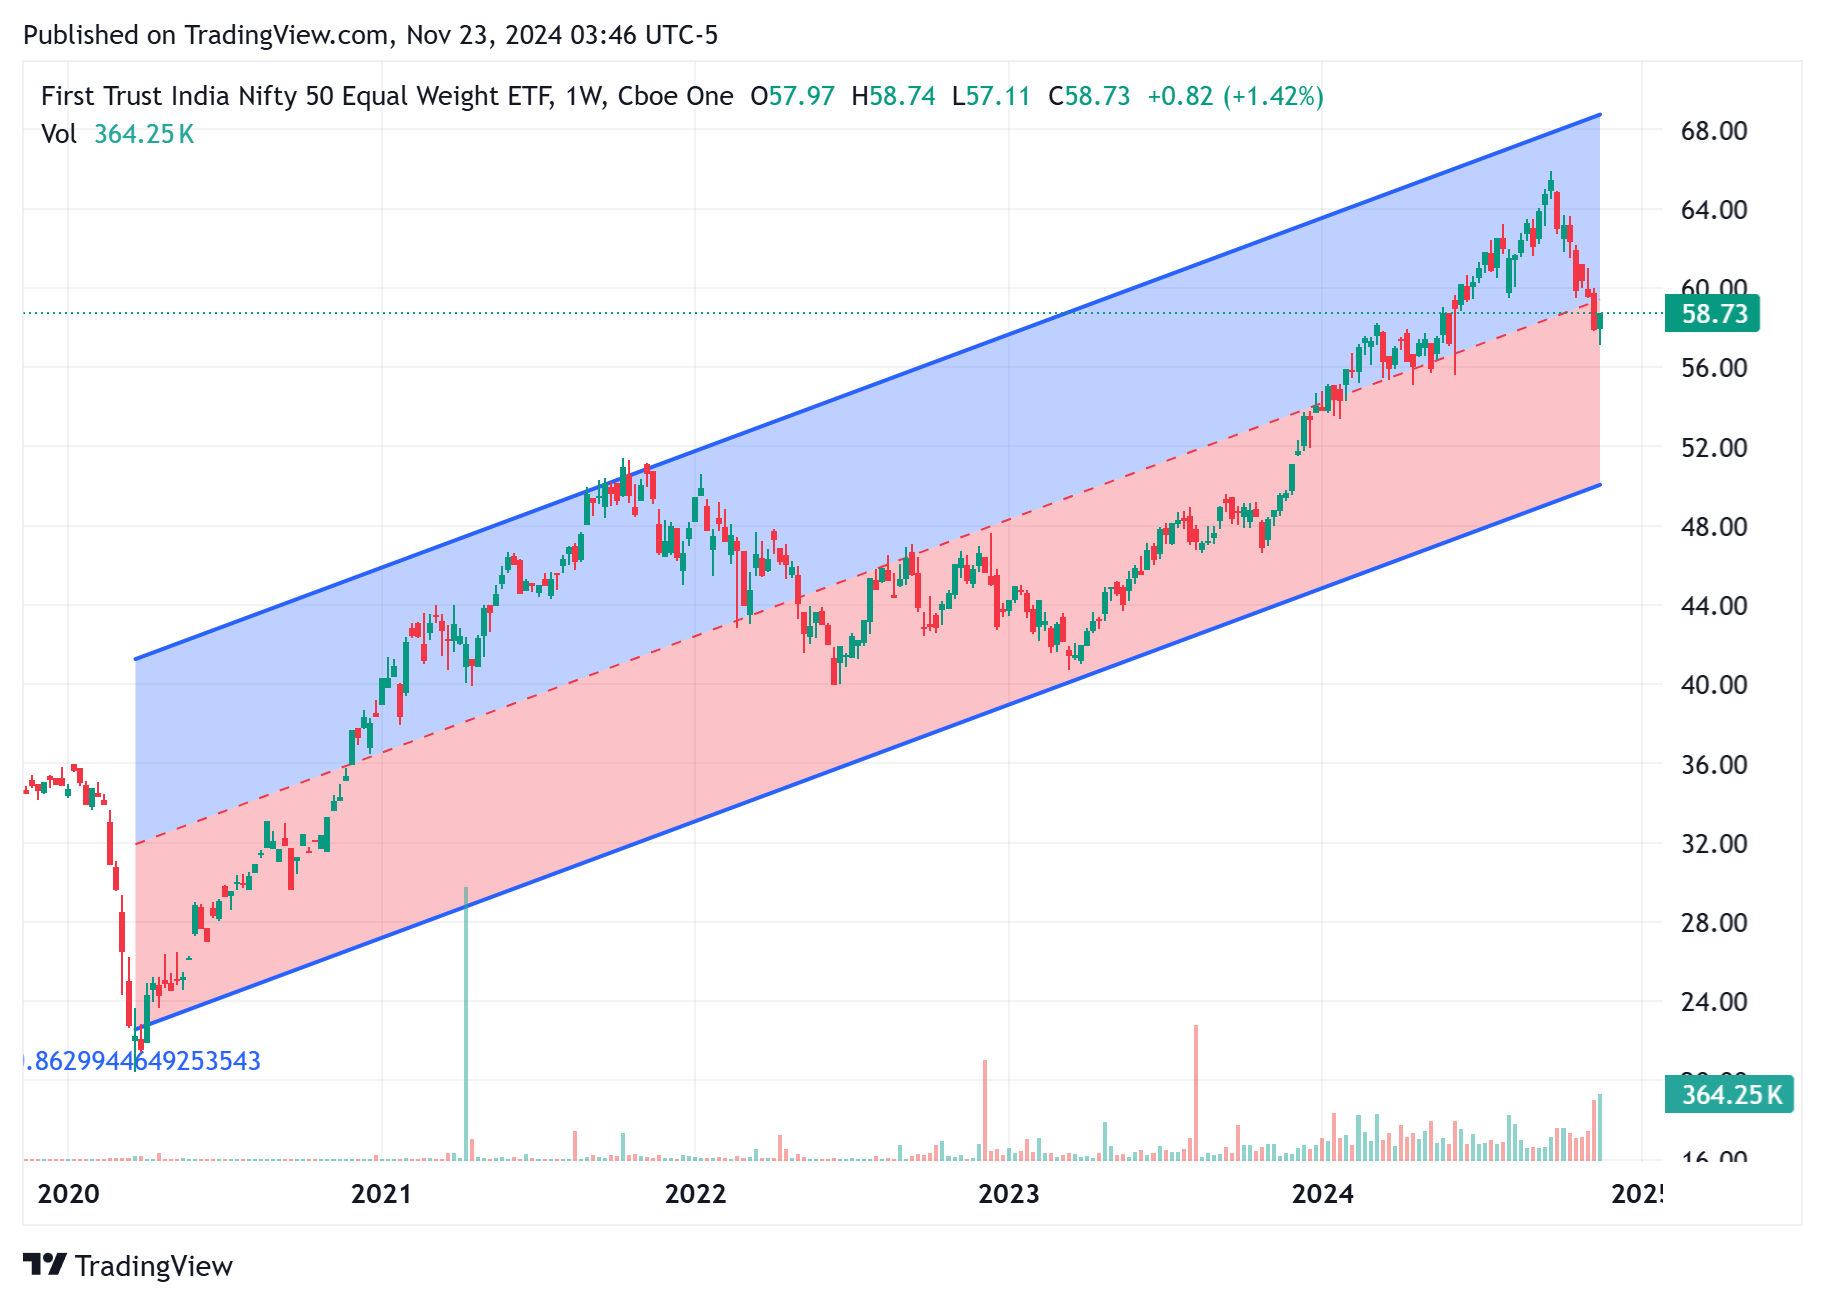
Task: Click the open value O57.97
Action: tap(792, 96)
